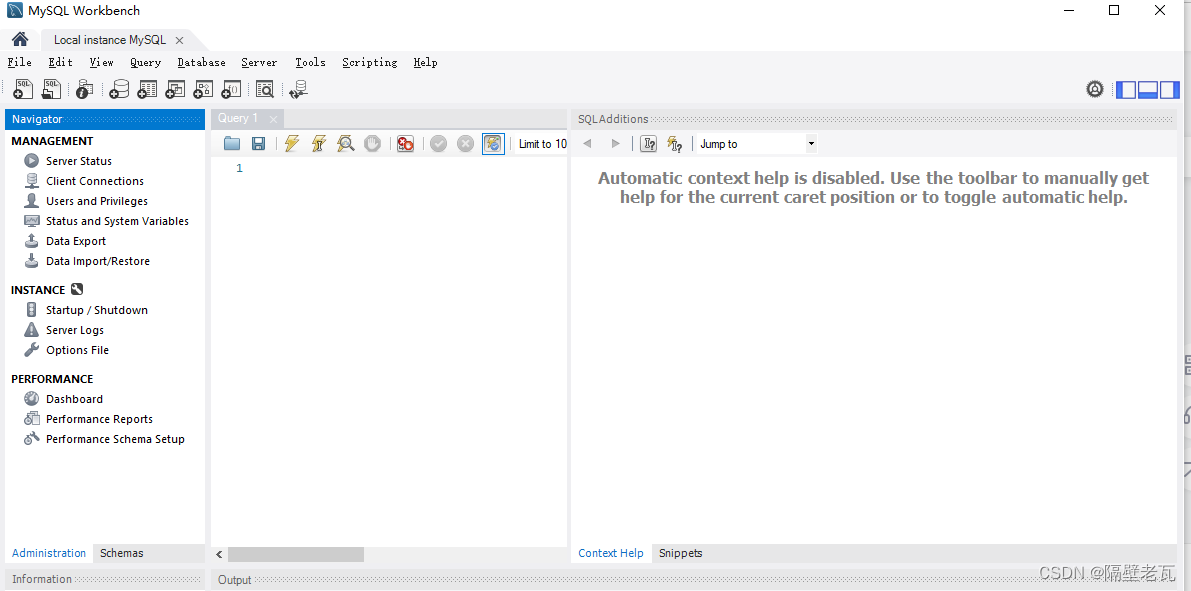This screenshot has height=591, width=1191.
Task: Switch to the Schemas tab
Action: [x=122, y=553]
